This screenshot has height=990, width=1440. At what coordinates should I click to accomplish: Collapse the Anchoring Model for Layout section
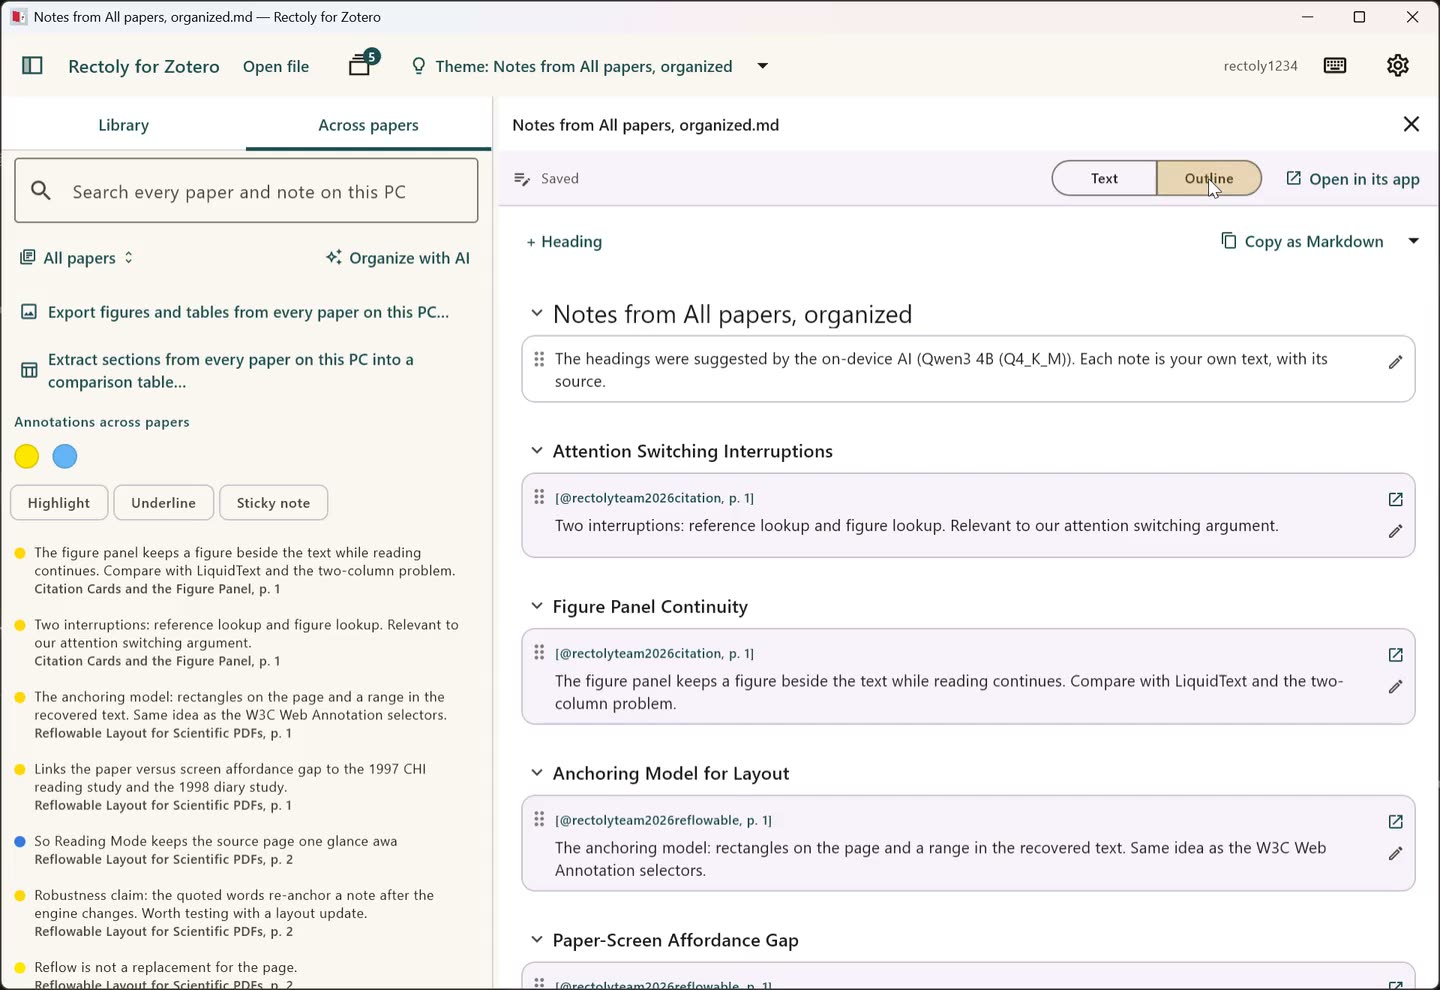coord(536,773)
